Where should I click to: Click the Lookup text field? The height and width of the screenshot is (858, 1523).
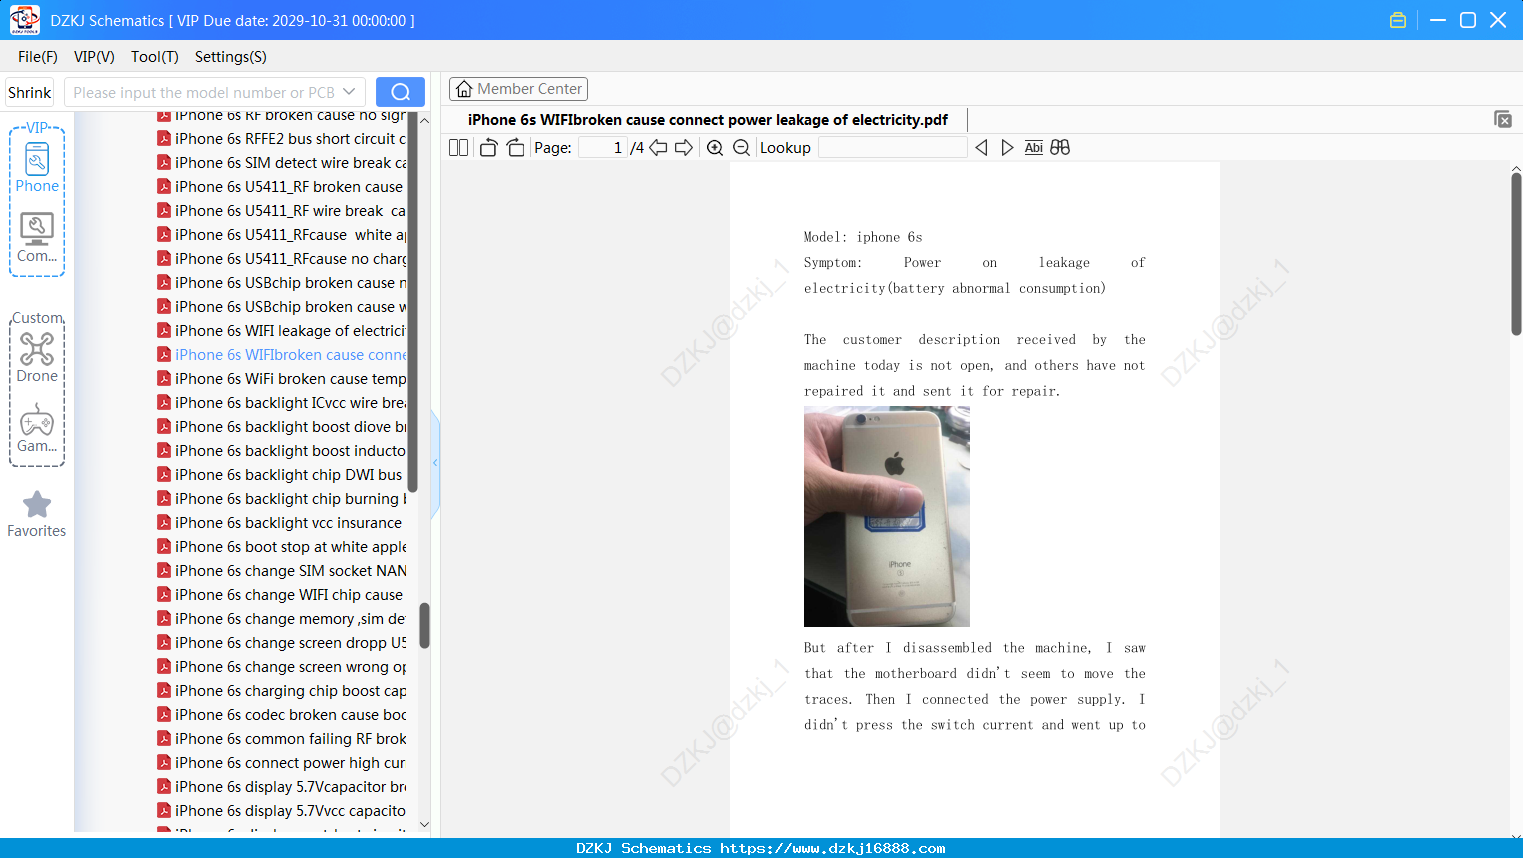tap(892, 148)
